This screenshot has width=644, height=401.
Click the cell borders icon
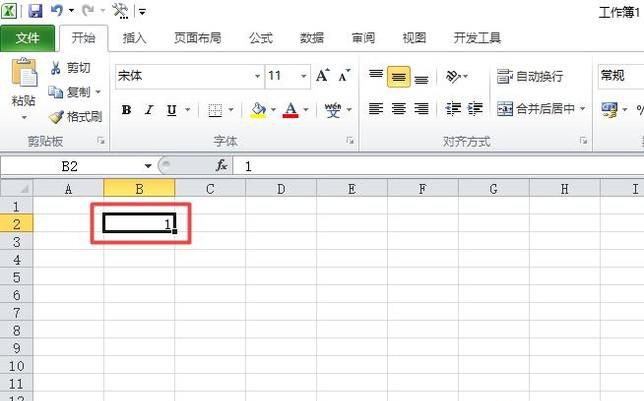click(215, 110)
